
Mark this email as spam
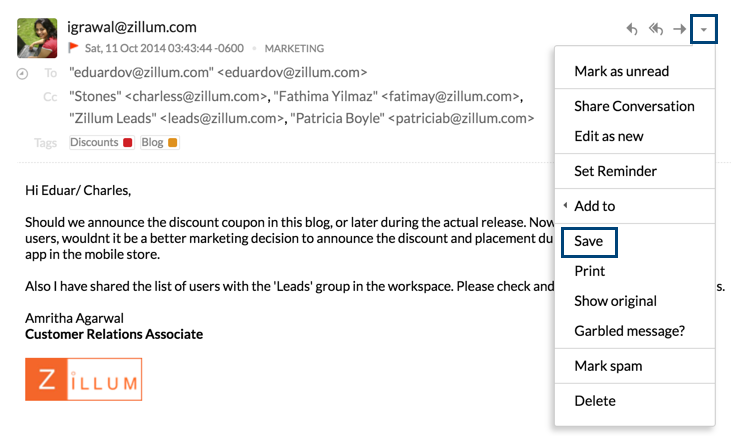(608, 366)
